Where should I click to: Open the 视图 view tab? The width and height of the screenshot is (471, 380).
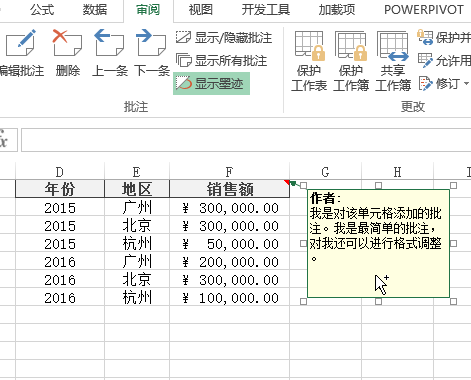click(201, 10)
